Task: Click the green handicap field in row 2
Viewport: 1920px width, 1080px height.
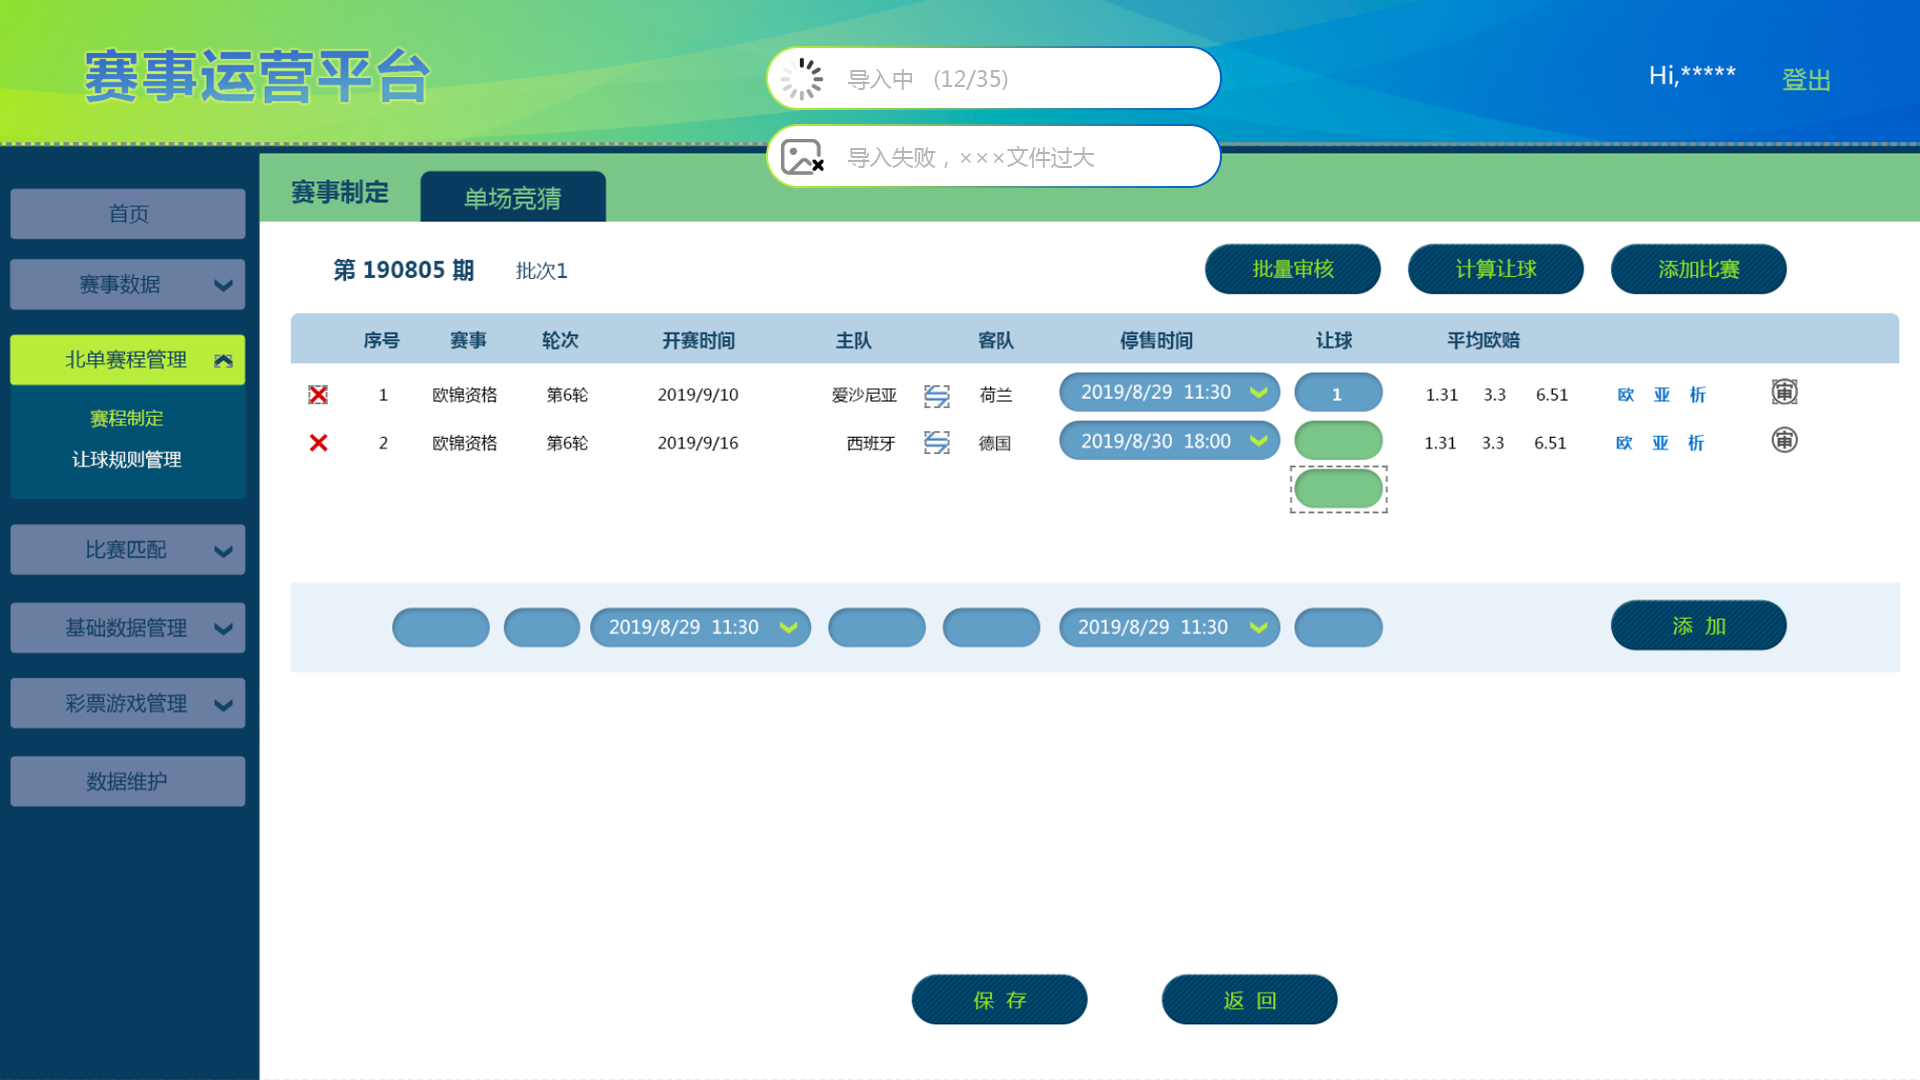Action: [1338, 441]
